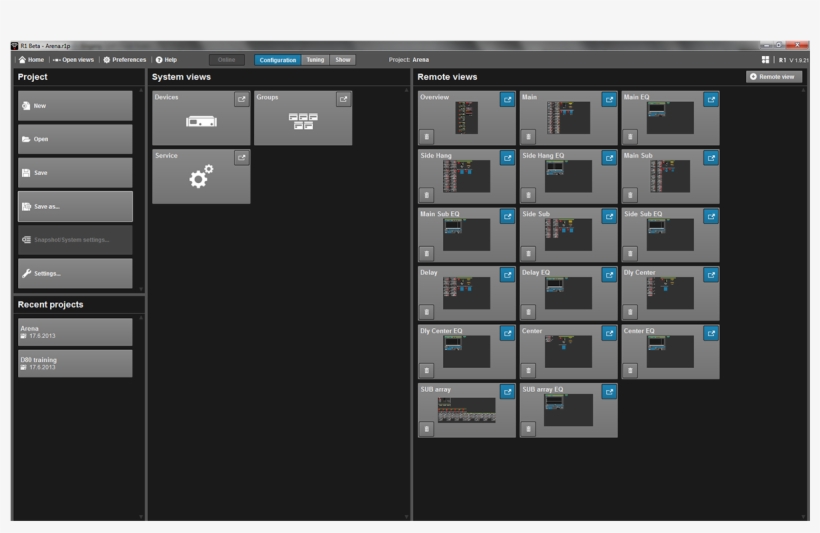Delete the Overview remote view with trash icon
820x533 pixels.
pyautogui.click(x=427, y=137)
